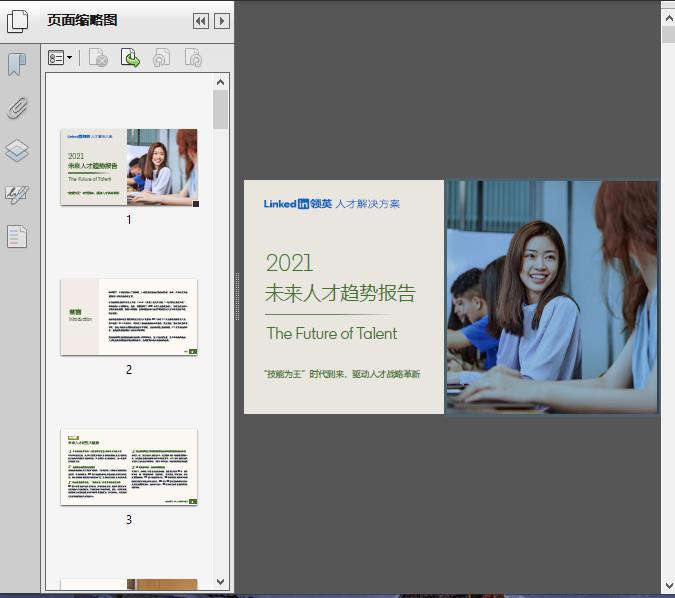Click the LinkedIn 领英 logo on cover page
The height and width of the screenshot is (598, 675).
298,204
